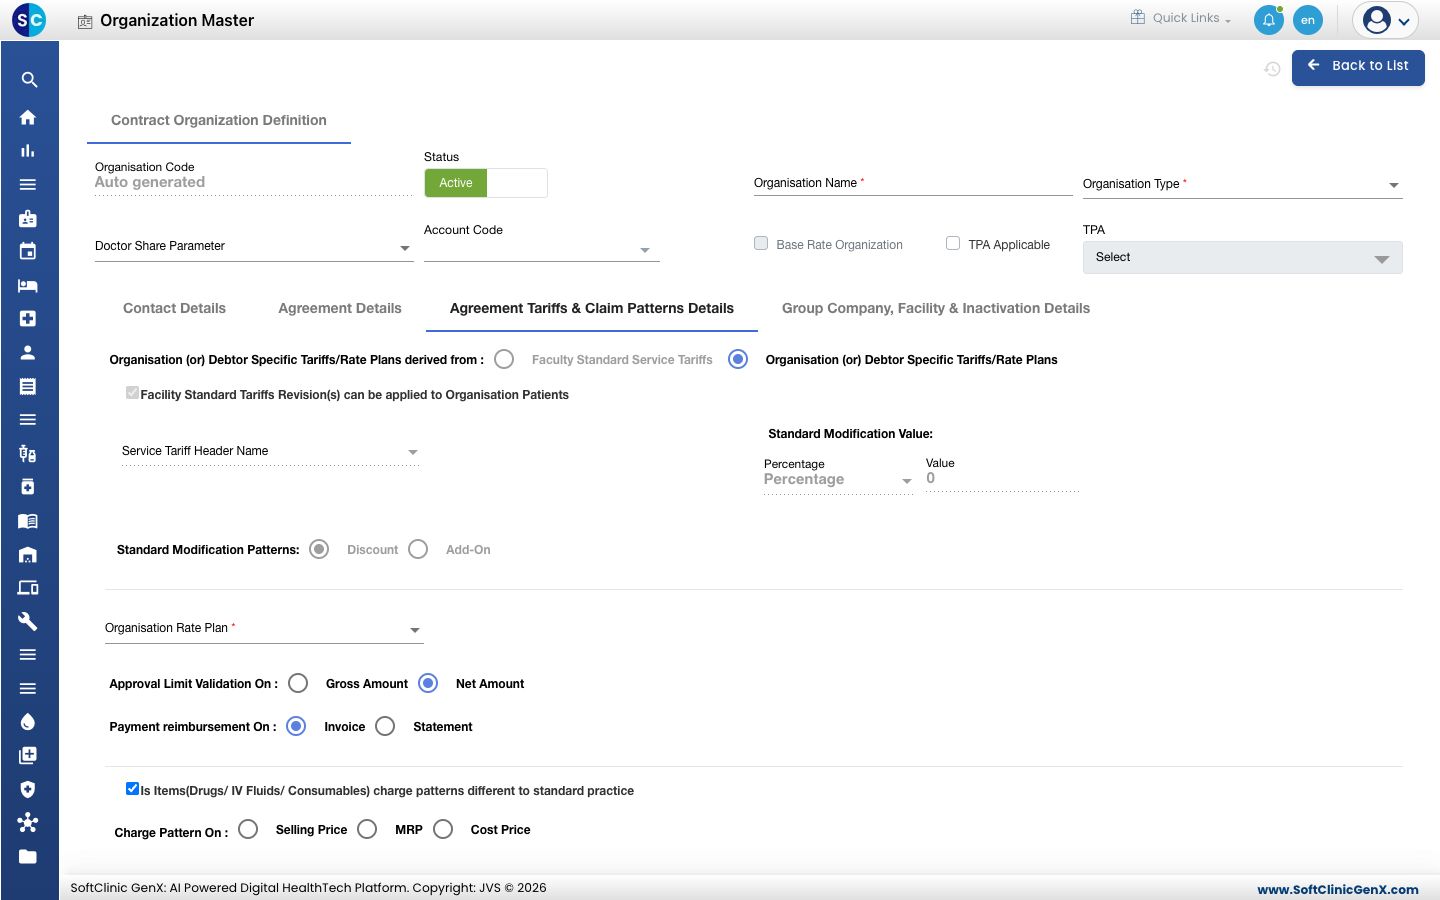
Task: Click the SC logo at the top left
Action: tap(29, 19)
